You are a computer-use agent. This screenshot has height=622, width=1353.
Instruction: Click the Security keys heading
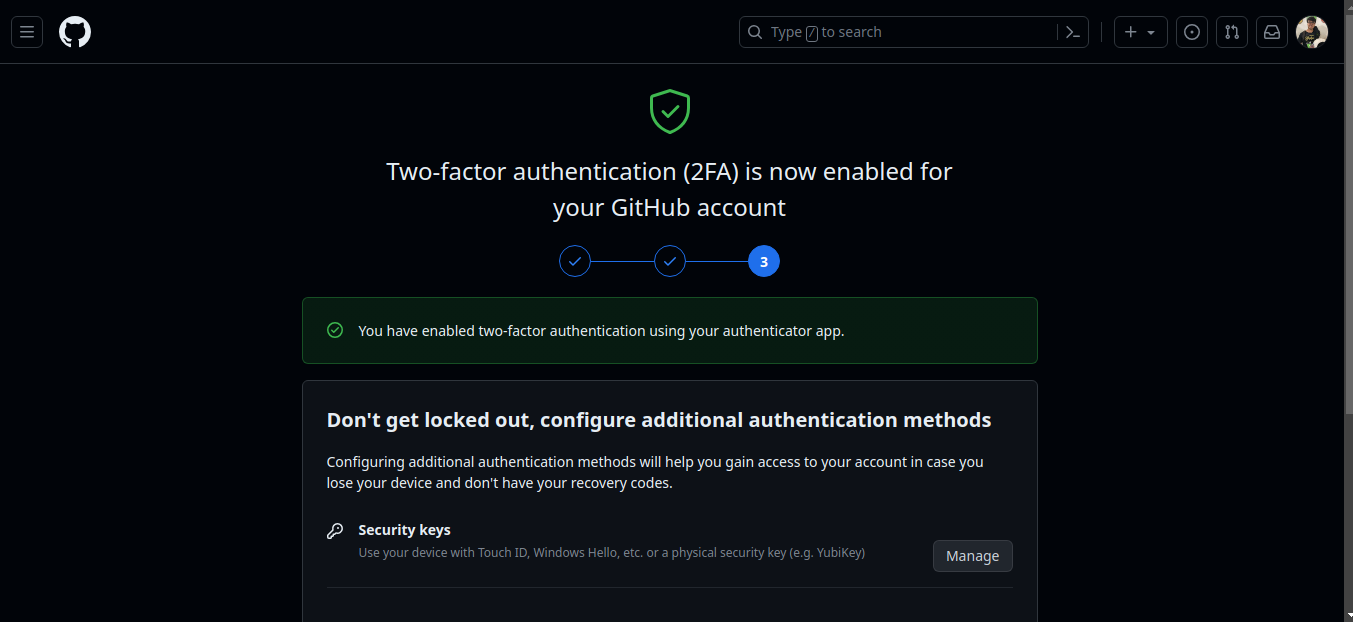click(405, 530)
